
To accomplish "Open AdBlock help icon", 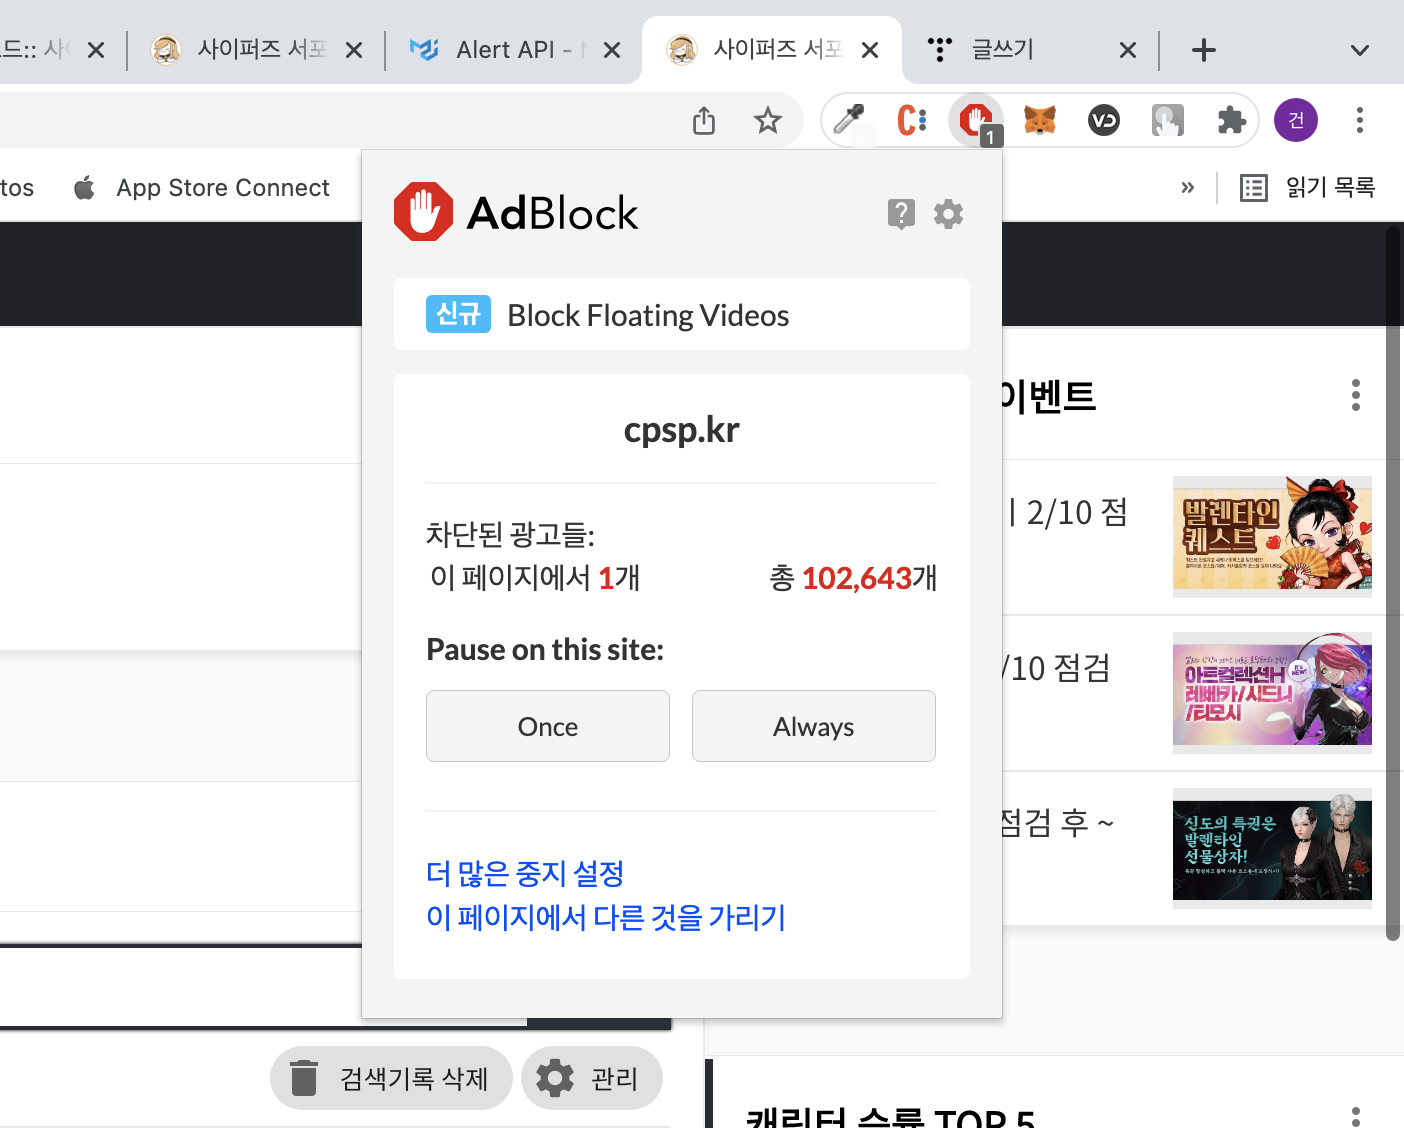I will tap(901, 213).
